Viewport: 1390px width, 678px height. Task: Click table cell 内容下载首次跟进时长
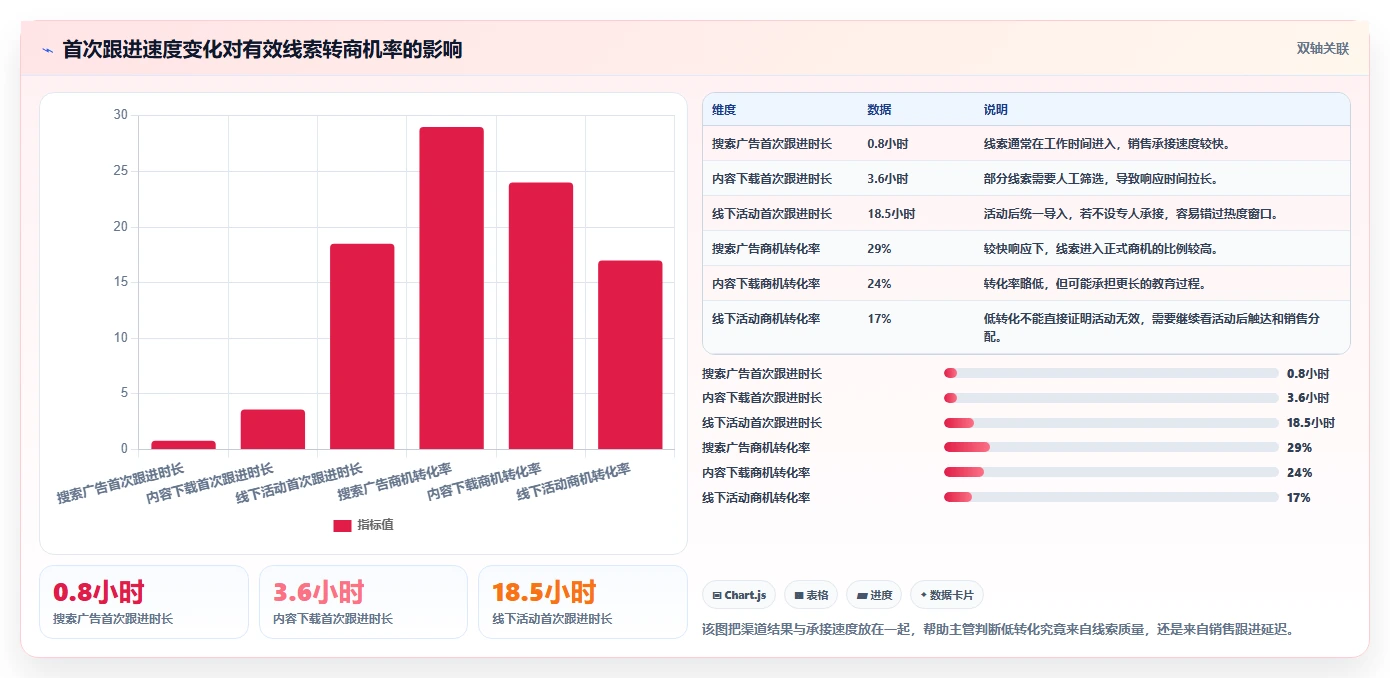[772, 179]
